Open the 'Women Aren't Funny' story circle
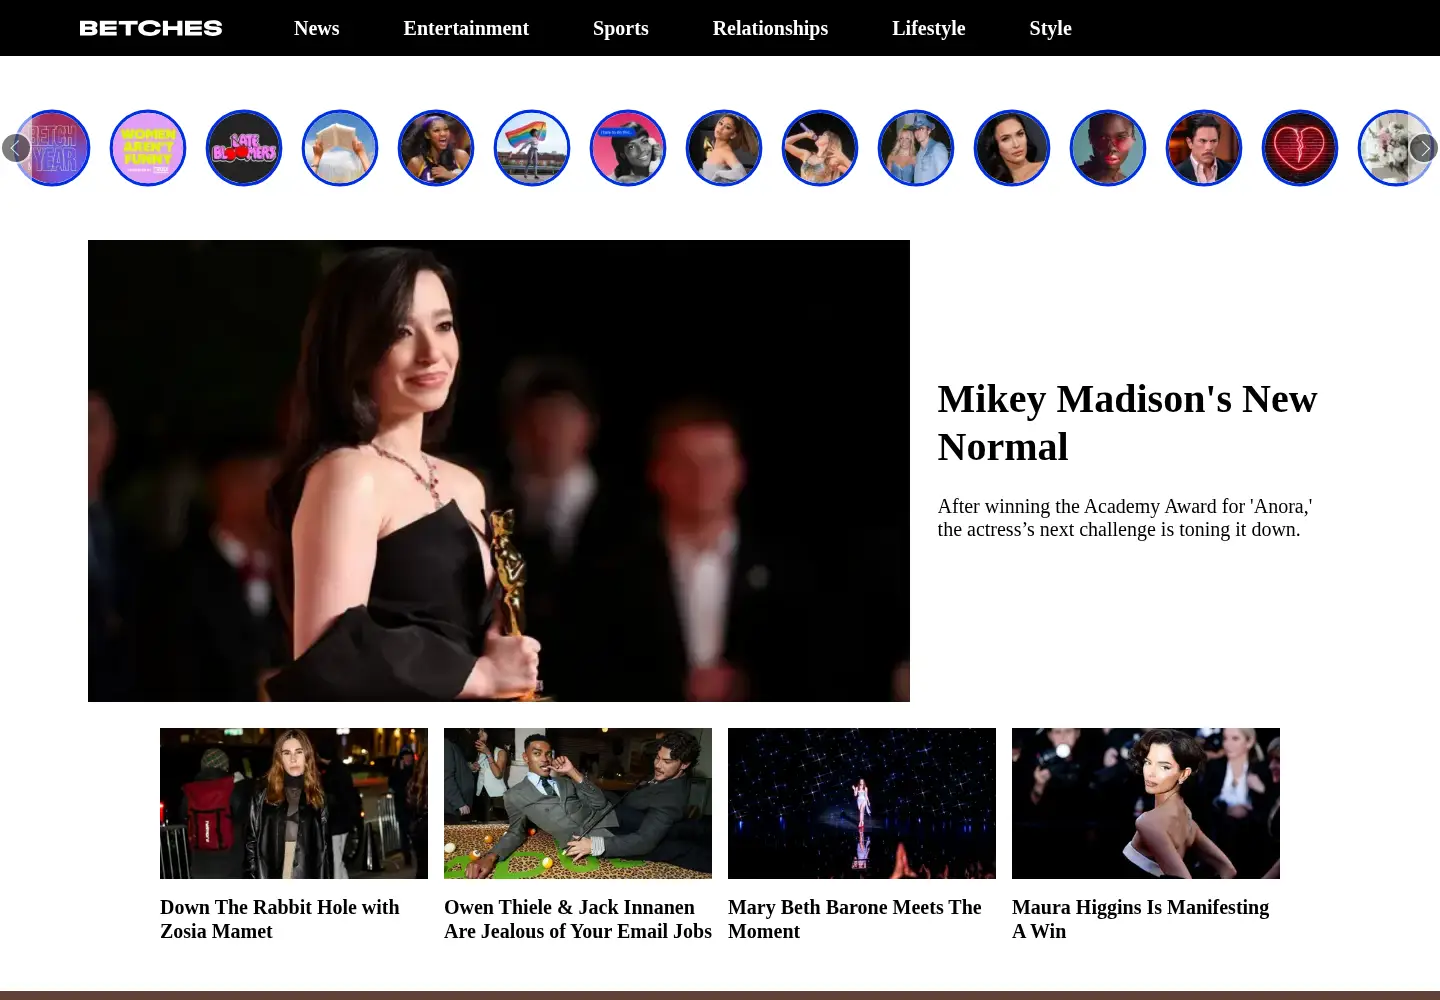Viewport: 1440px width, 1000px height. coord(148,148)
